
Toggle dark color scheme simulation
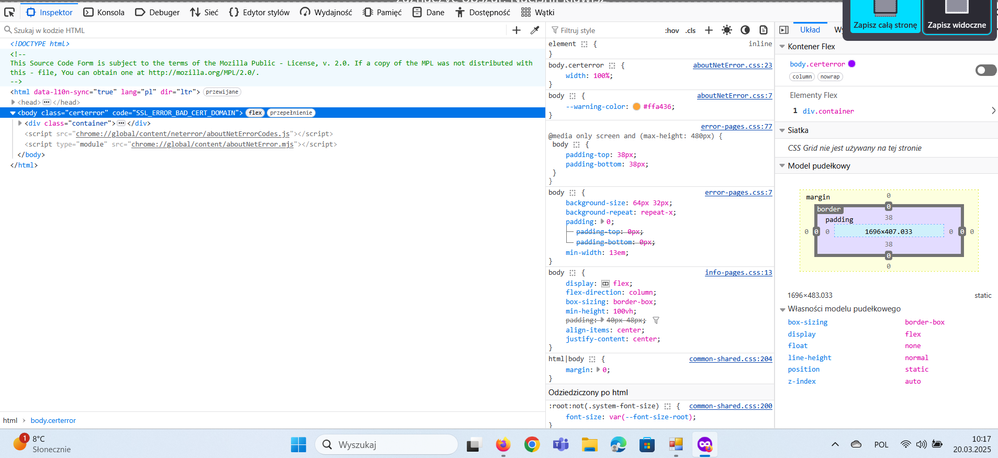pos(745,30)
